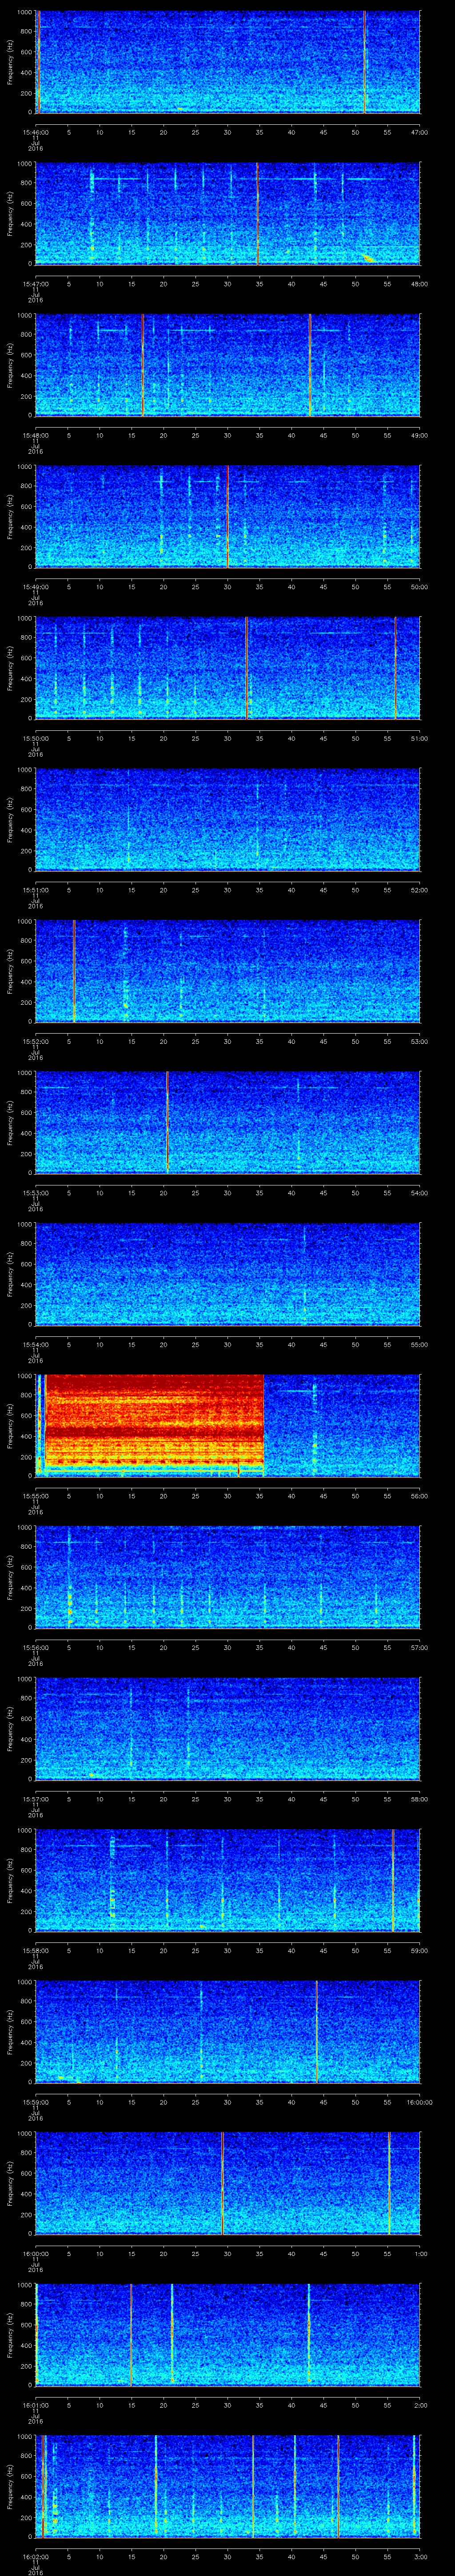Viewport: 455px width, 2576px height.
Task: Open the spectrogram panel beginning 15:49:00
Action: pos(228,517)
